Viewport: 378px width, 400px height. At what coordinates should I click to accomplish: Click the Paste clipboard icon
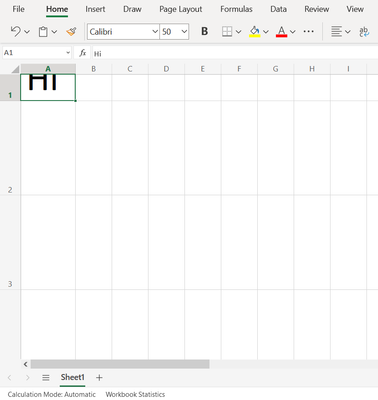pos(43,32)
